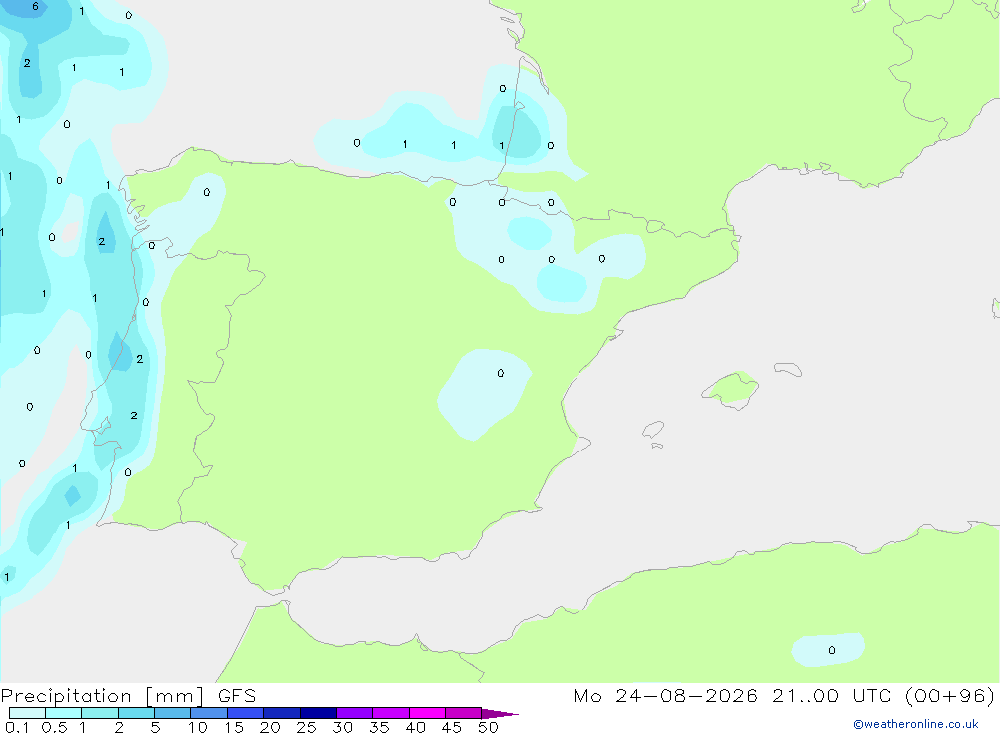
Task: Select the 35–40 mm legend color swatch
Action: click(391, 713)
